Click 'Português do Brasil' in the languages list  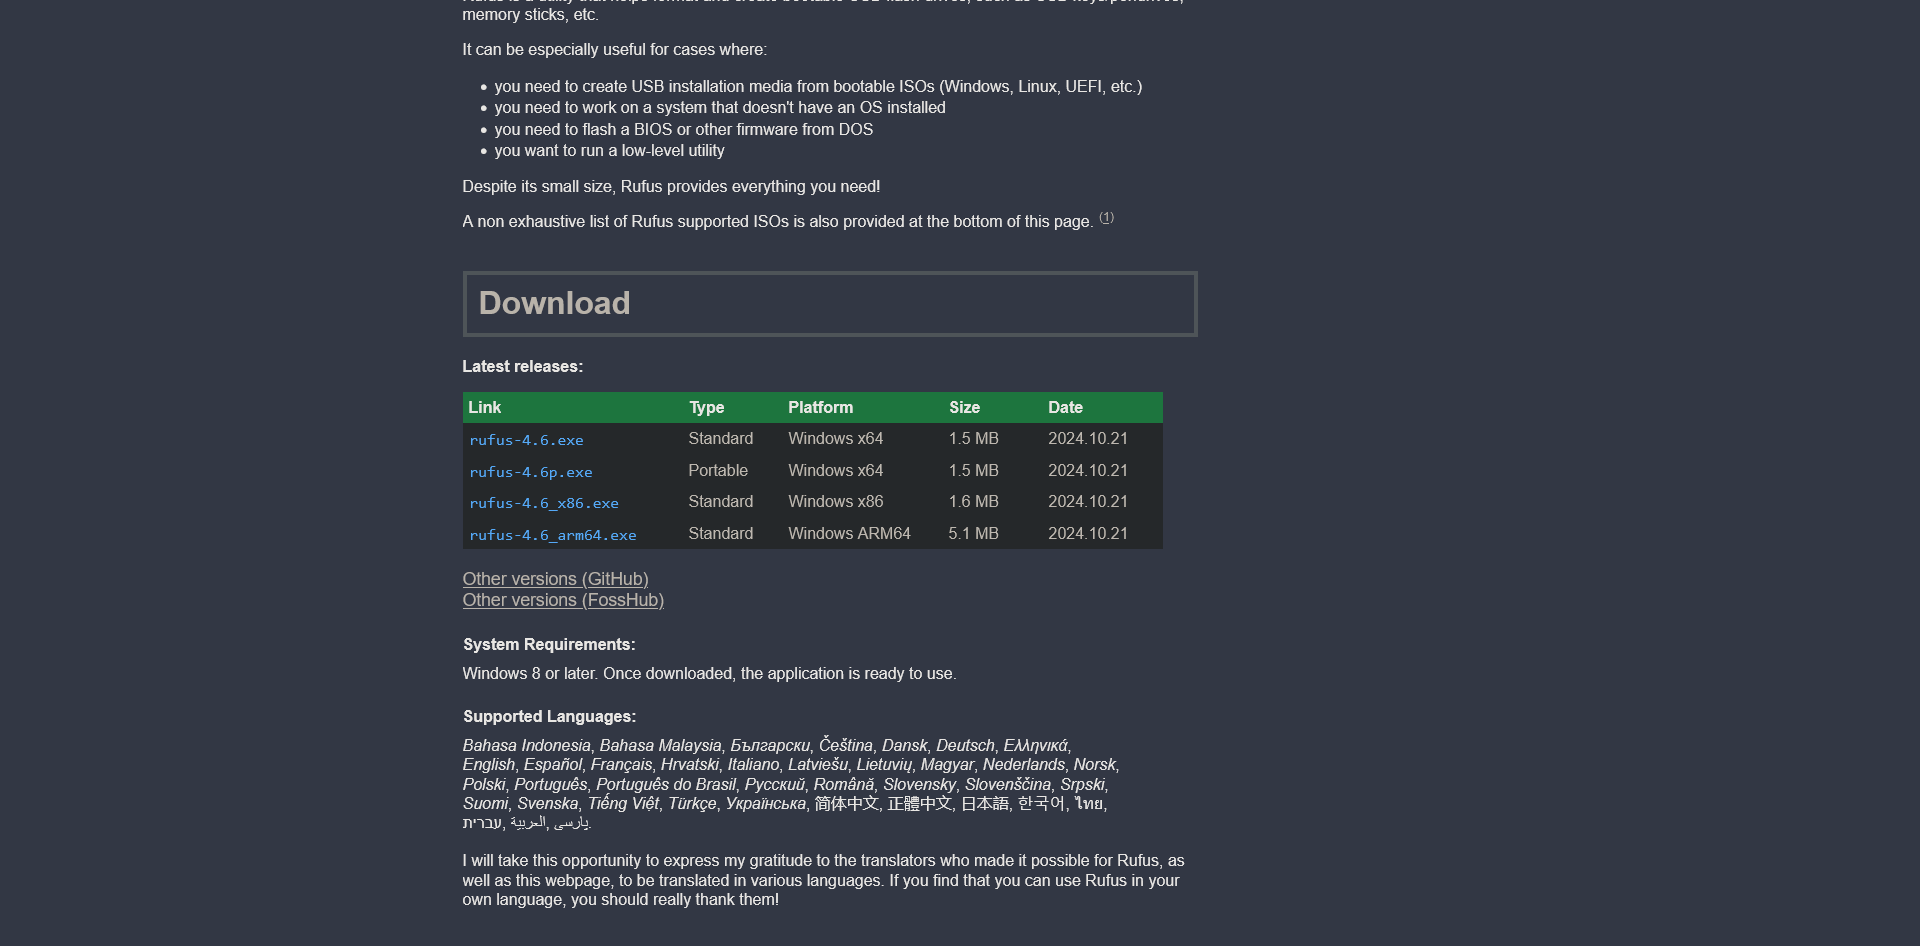[666, 784]
